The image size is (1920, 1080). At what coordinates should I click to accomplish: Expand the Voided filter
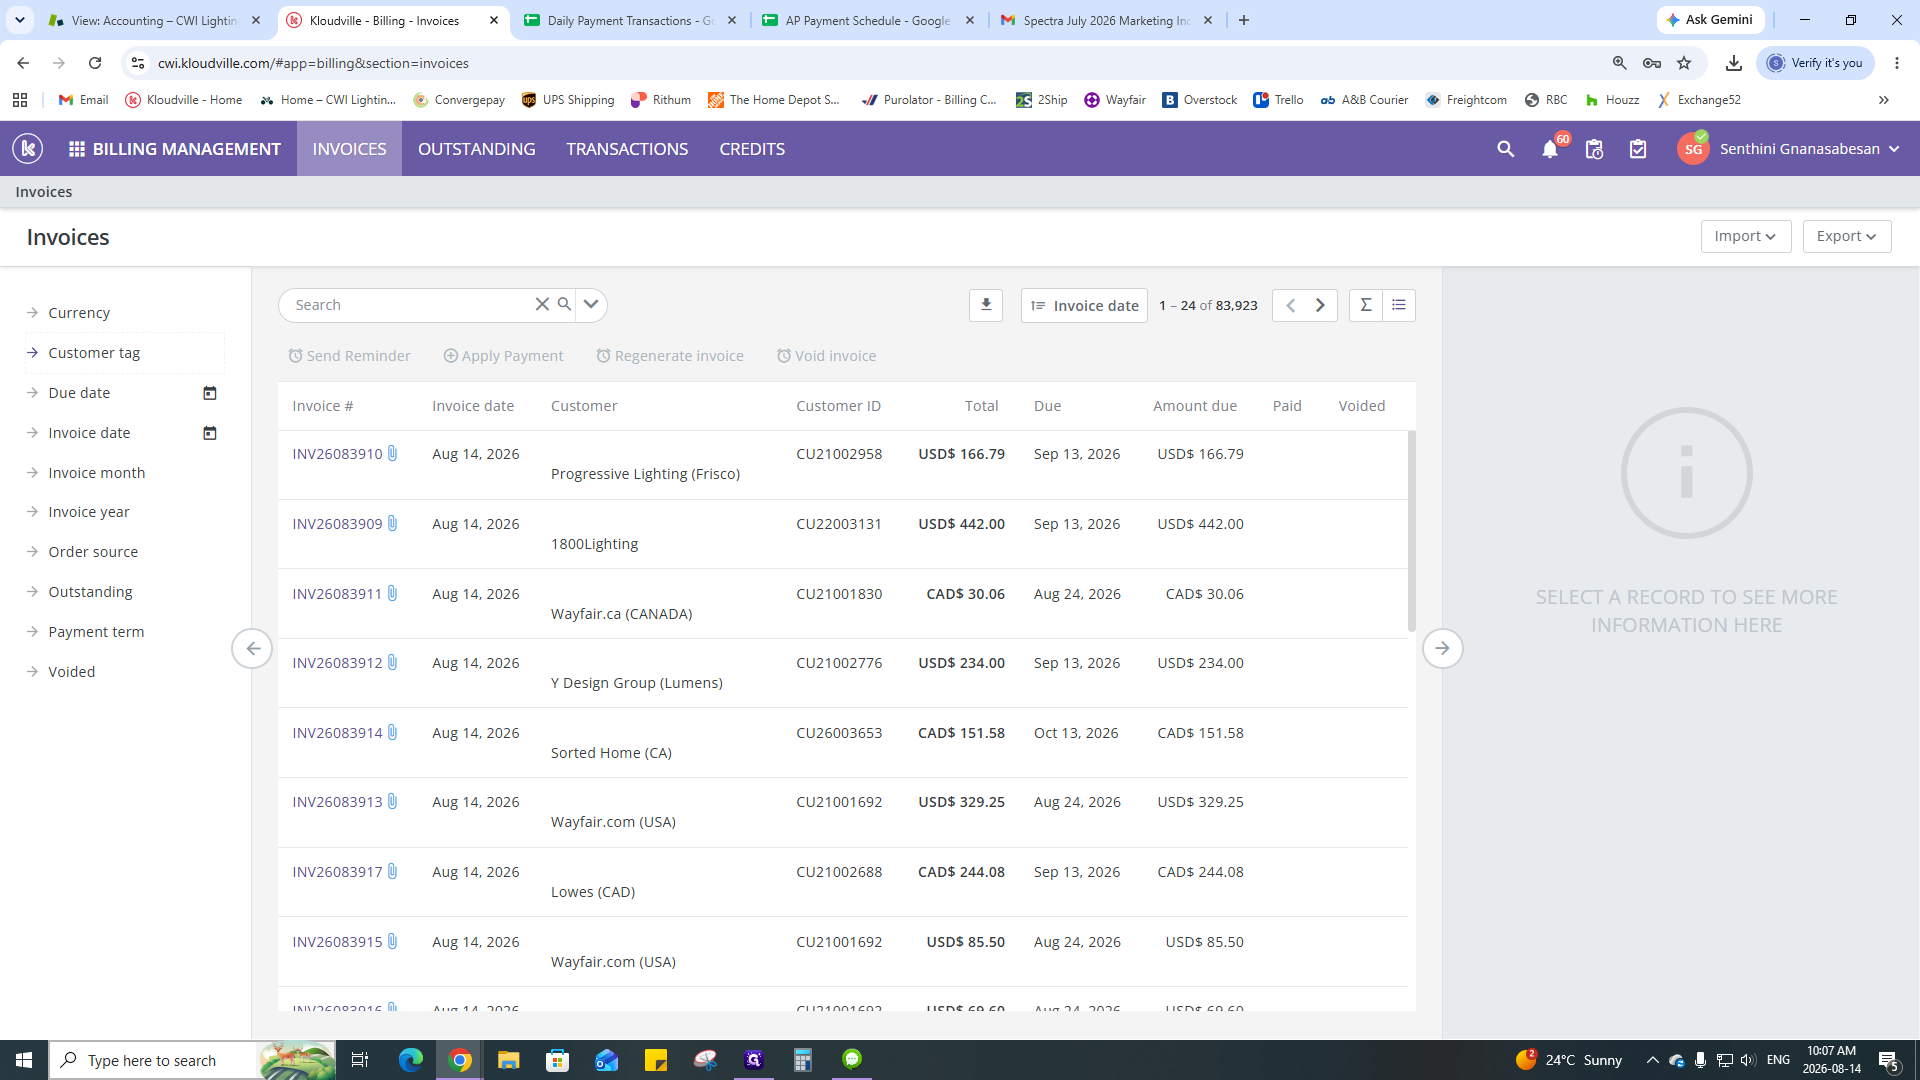point(72,672)
